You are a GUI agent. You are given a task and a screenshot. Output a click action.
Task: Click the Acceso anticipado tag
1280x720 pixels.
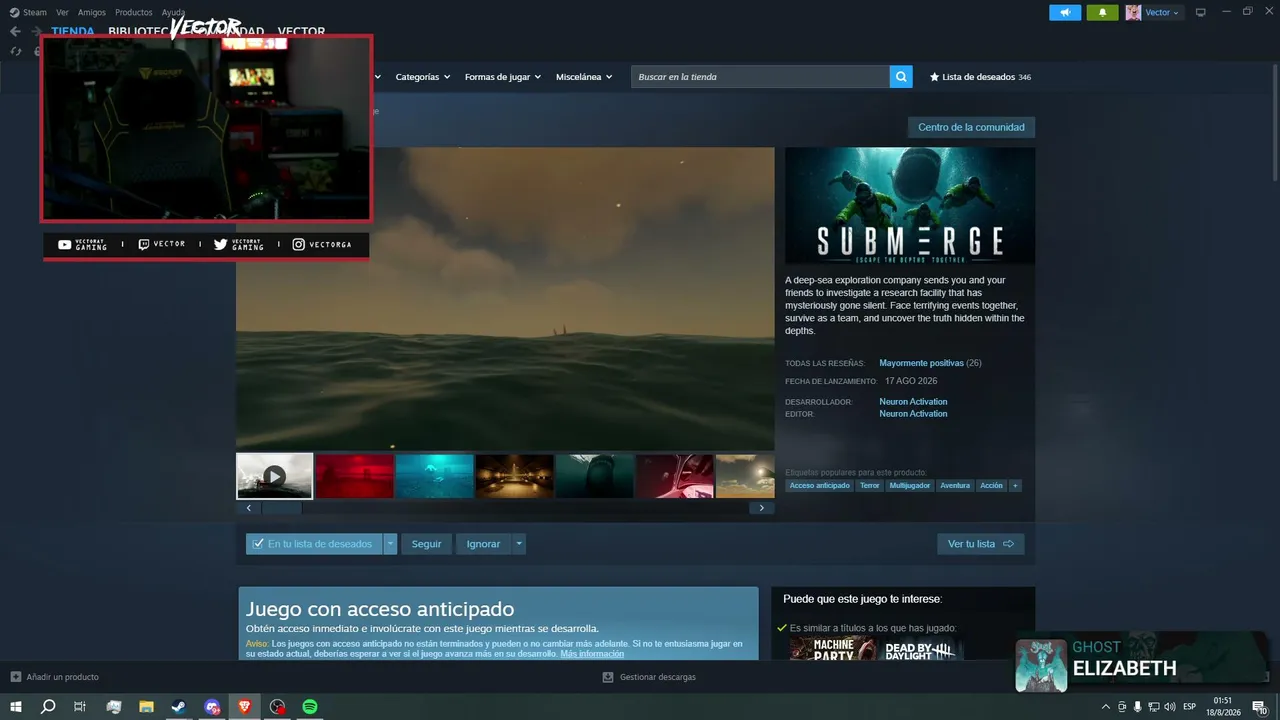pos(819,486)
